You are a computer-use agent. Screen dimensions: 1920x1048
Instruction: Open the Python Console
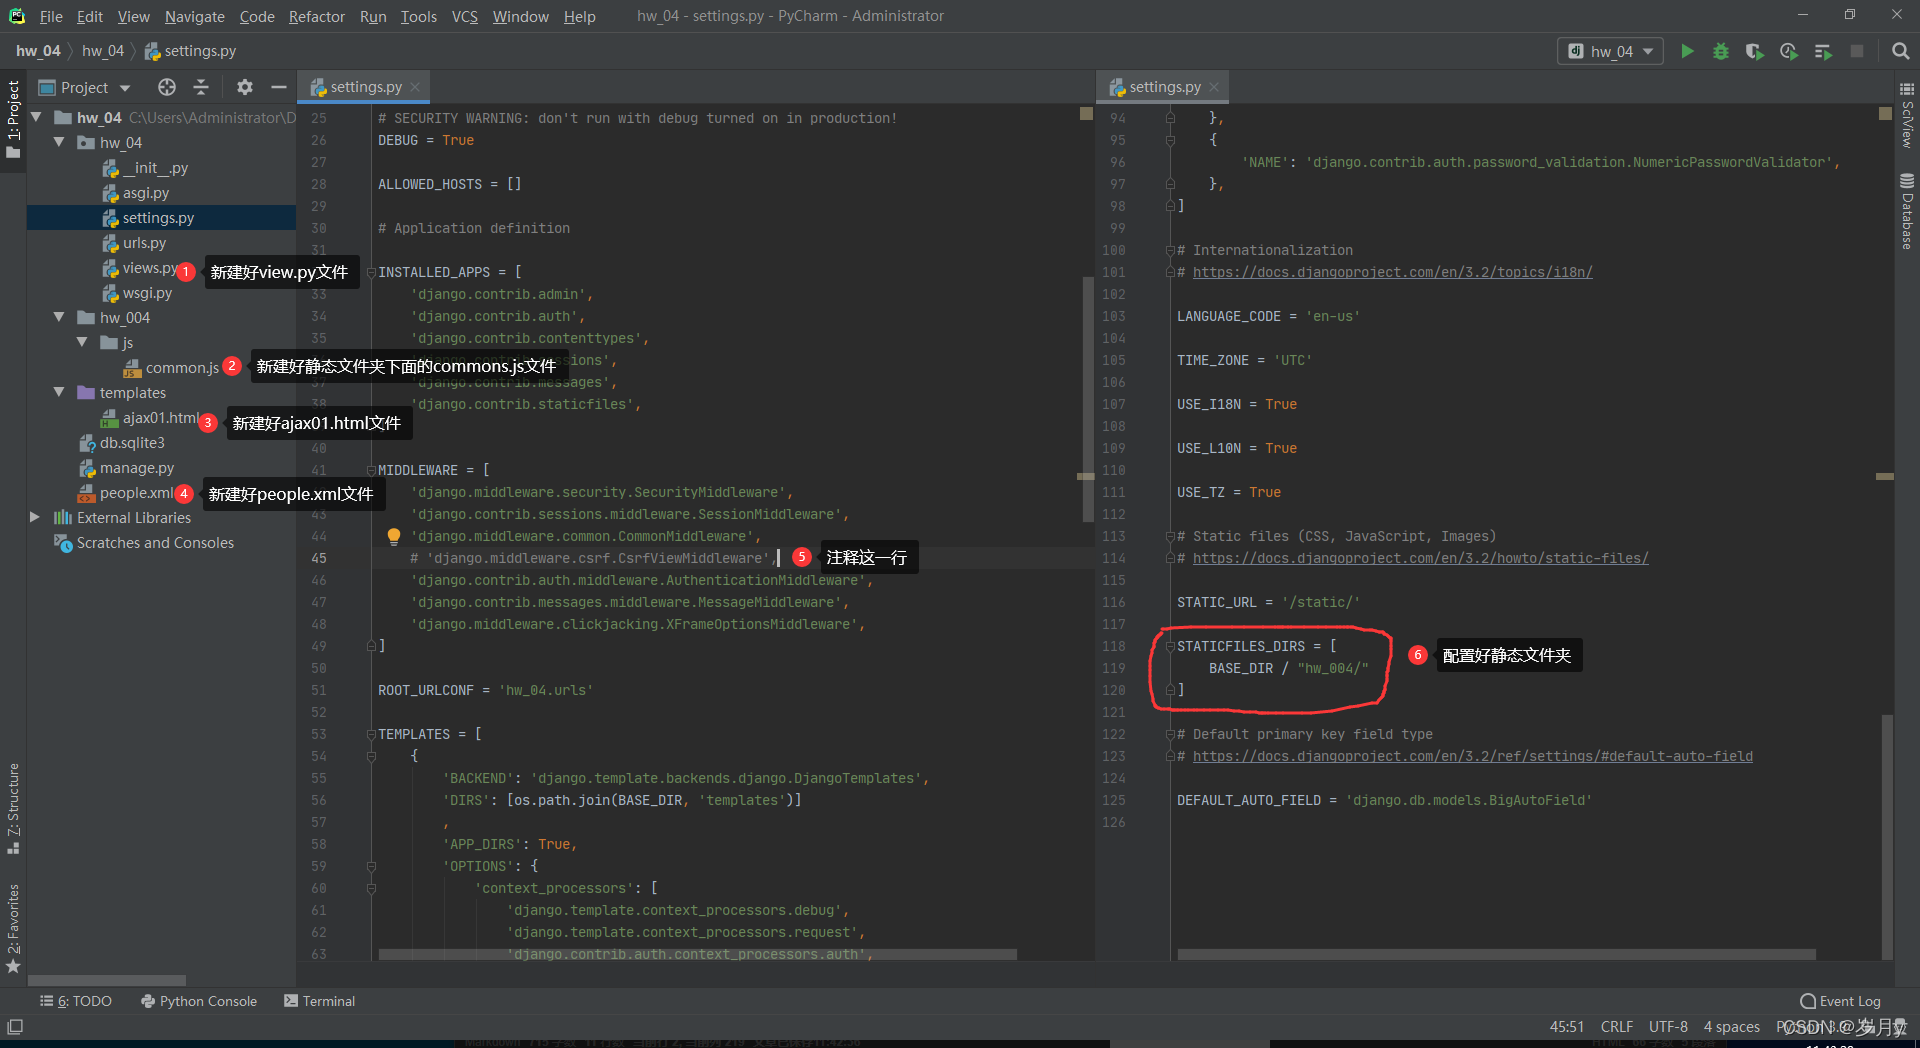click(x=199, y=1001)
